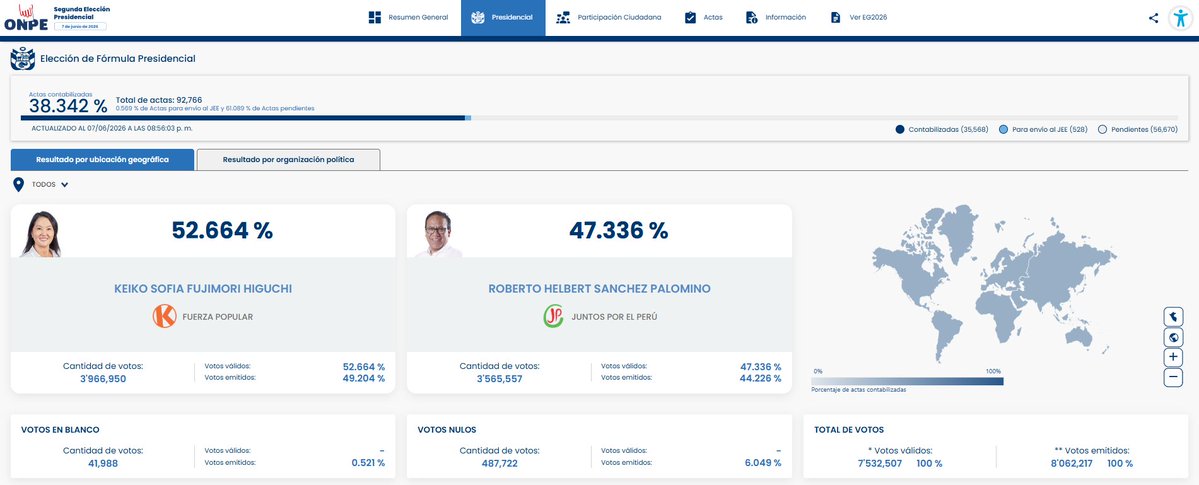This screenshot has height=485, width=1199.
Task: Click 44.226 % votos emitidos value
Action: pos(761,378)
